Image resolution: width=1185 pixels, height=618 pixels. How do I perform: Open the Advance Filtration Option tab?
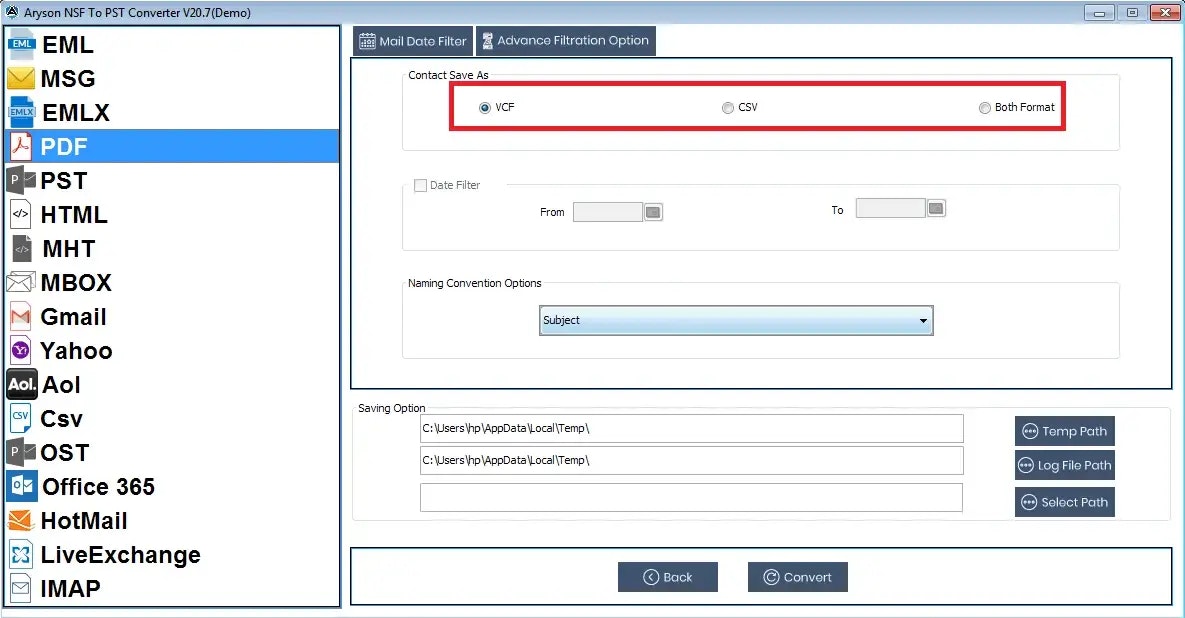point(565,41)
